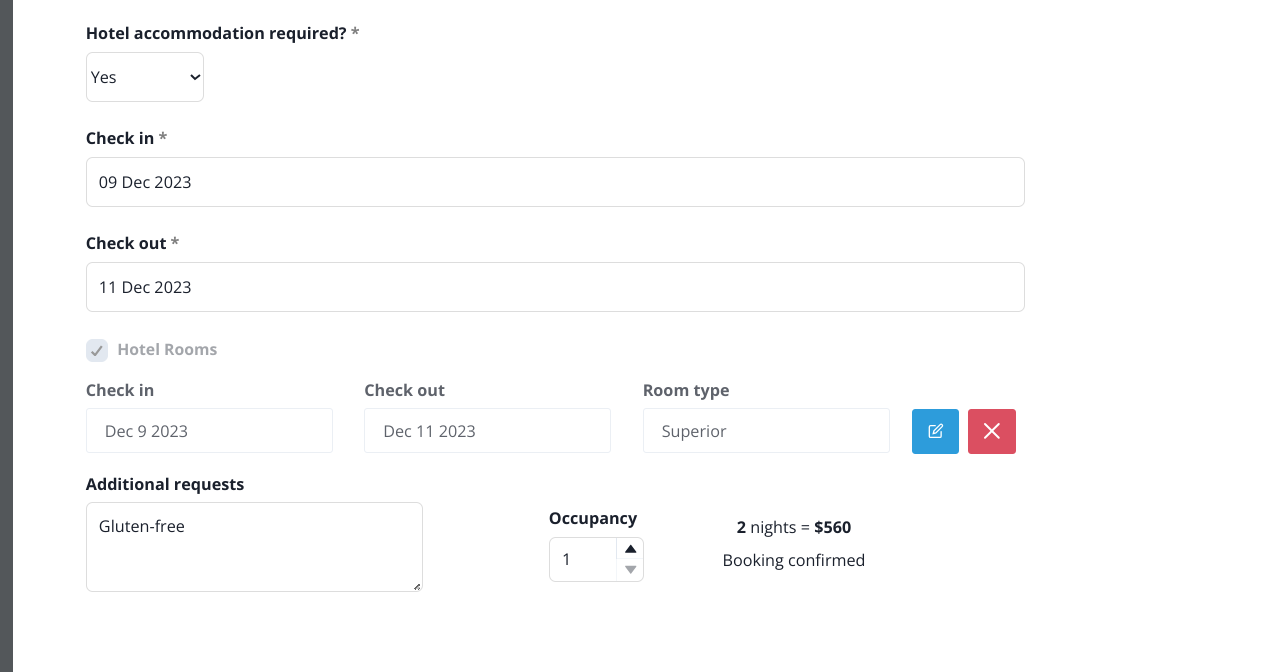Image resolution: width=1281 pixels, height=672 pixels.
Task: Select the room Check out field Dec 11 2023
Action: click(487, 431)
